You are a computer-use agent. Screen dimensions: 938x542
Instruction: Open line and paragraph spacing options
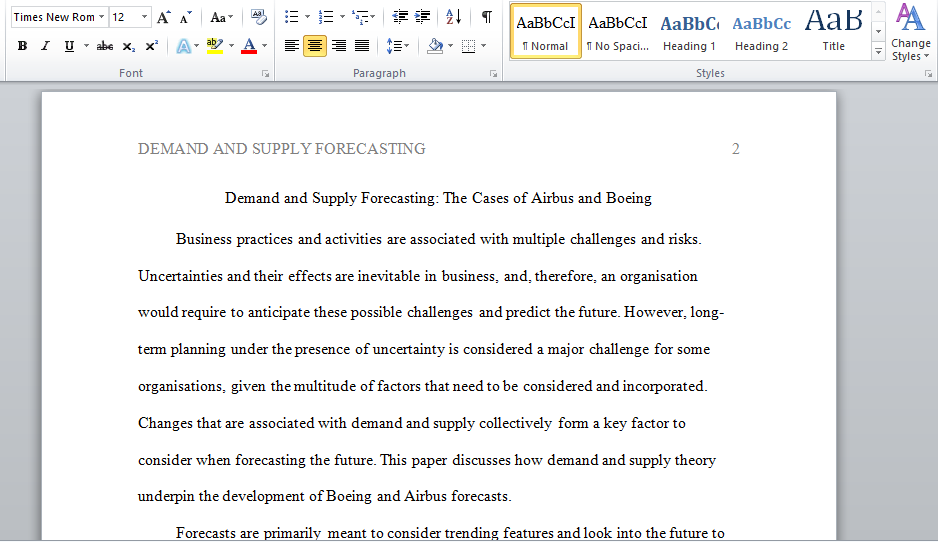(x=397, y=46)
